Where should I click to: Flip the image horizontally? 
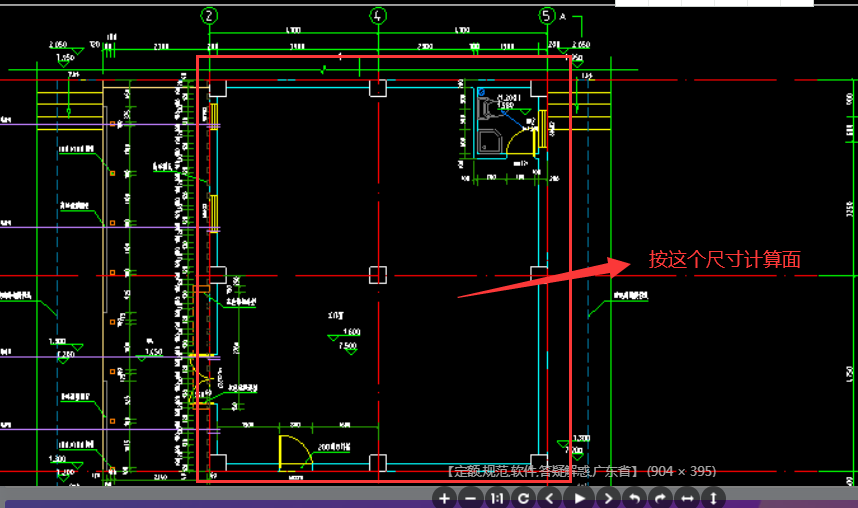(687, 499)
